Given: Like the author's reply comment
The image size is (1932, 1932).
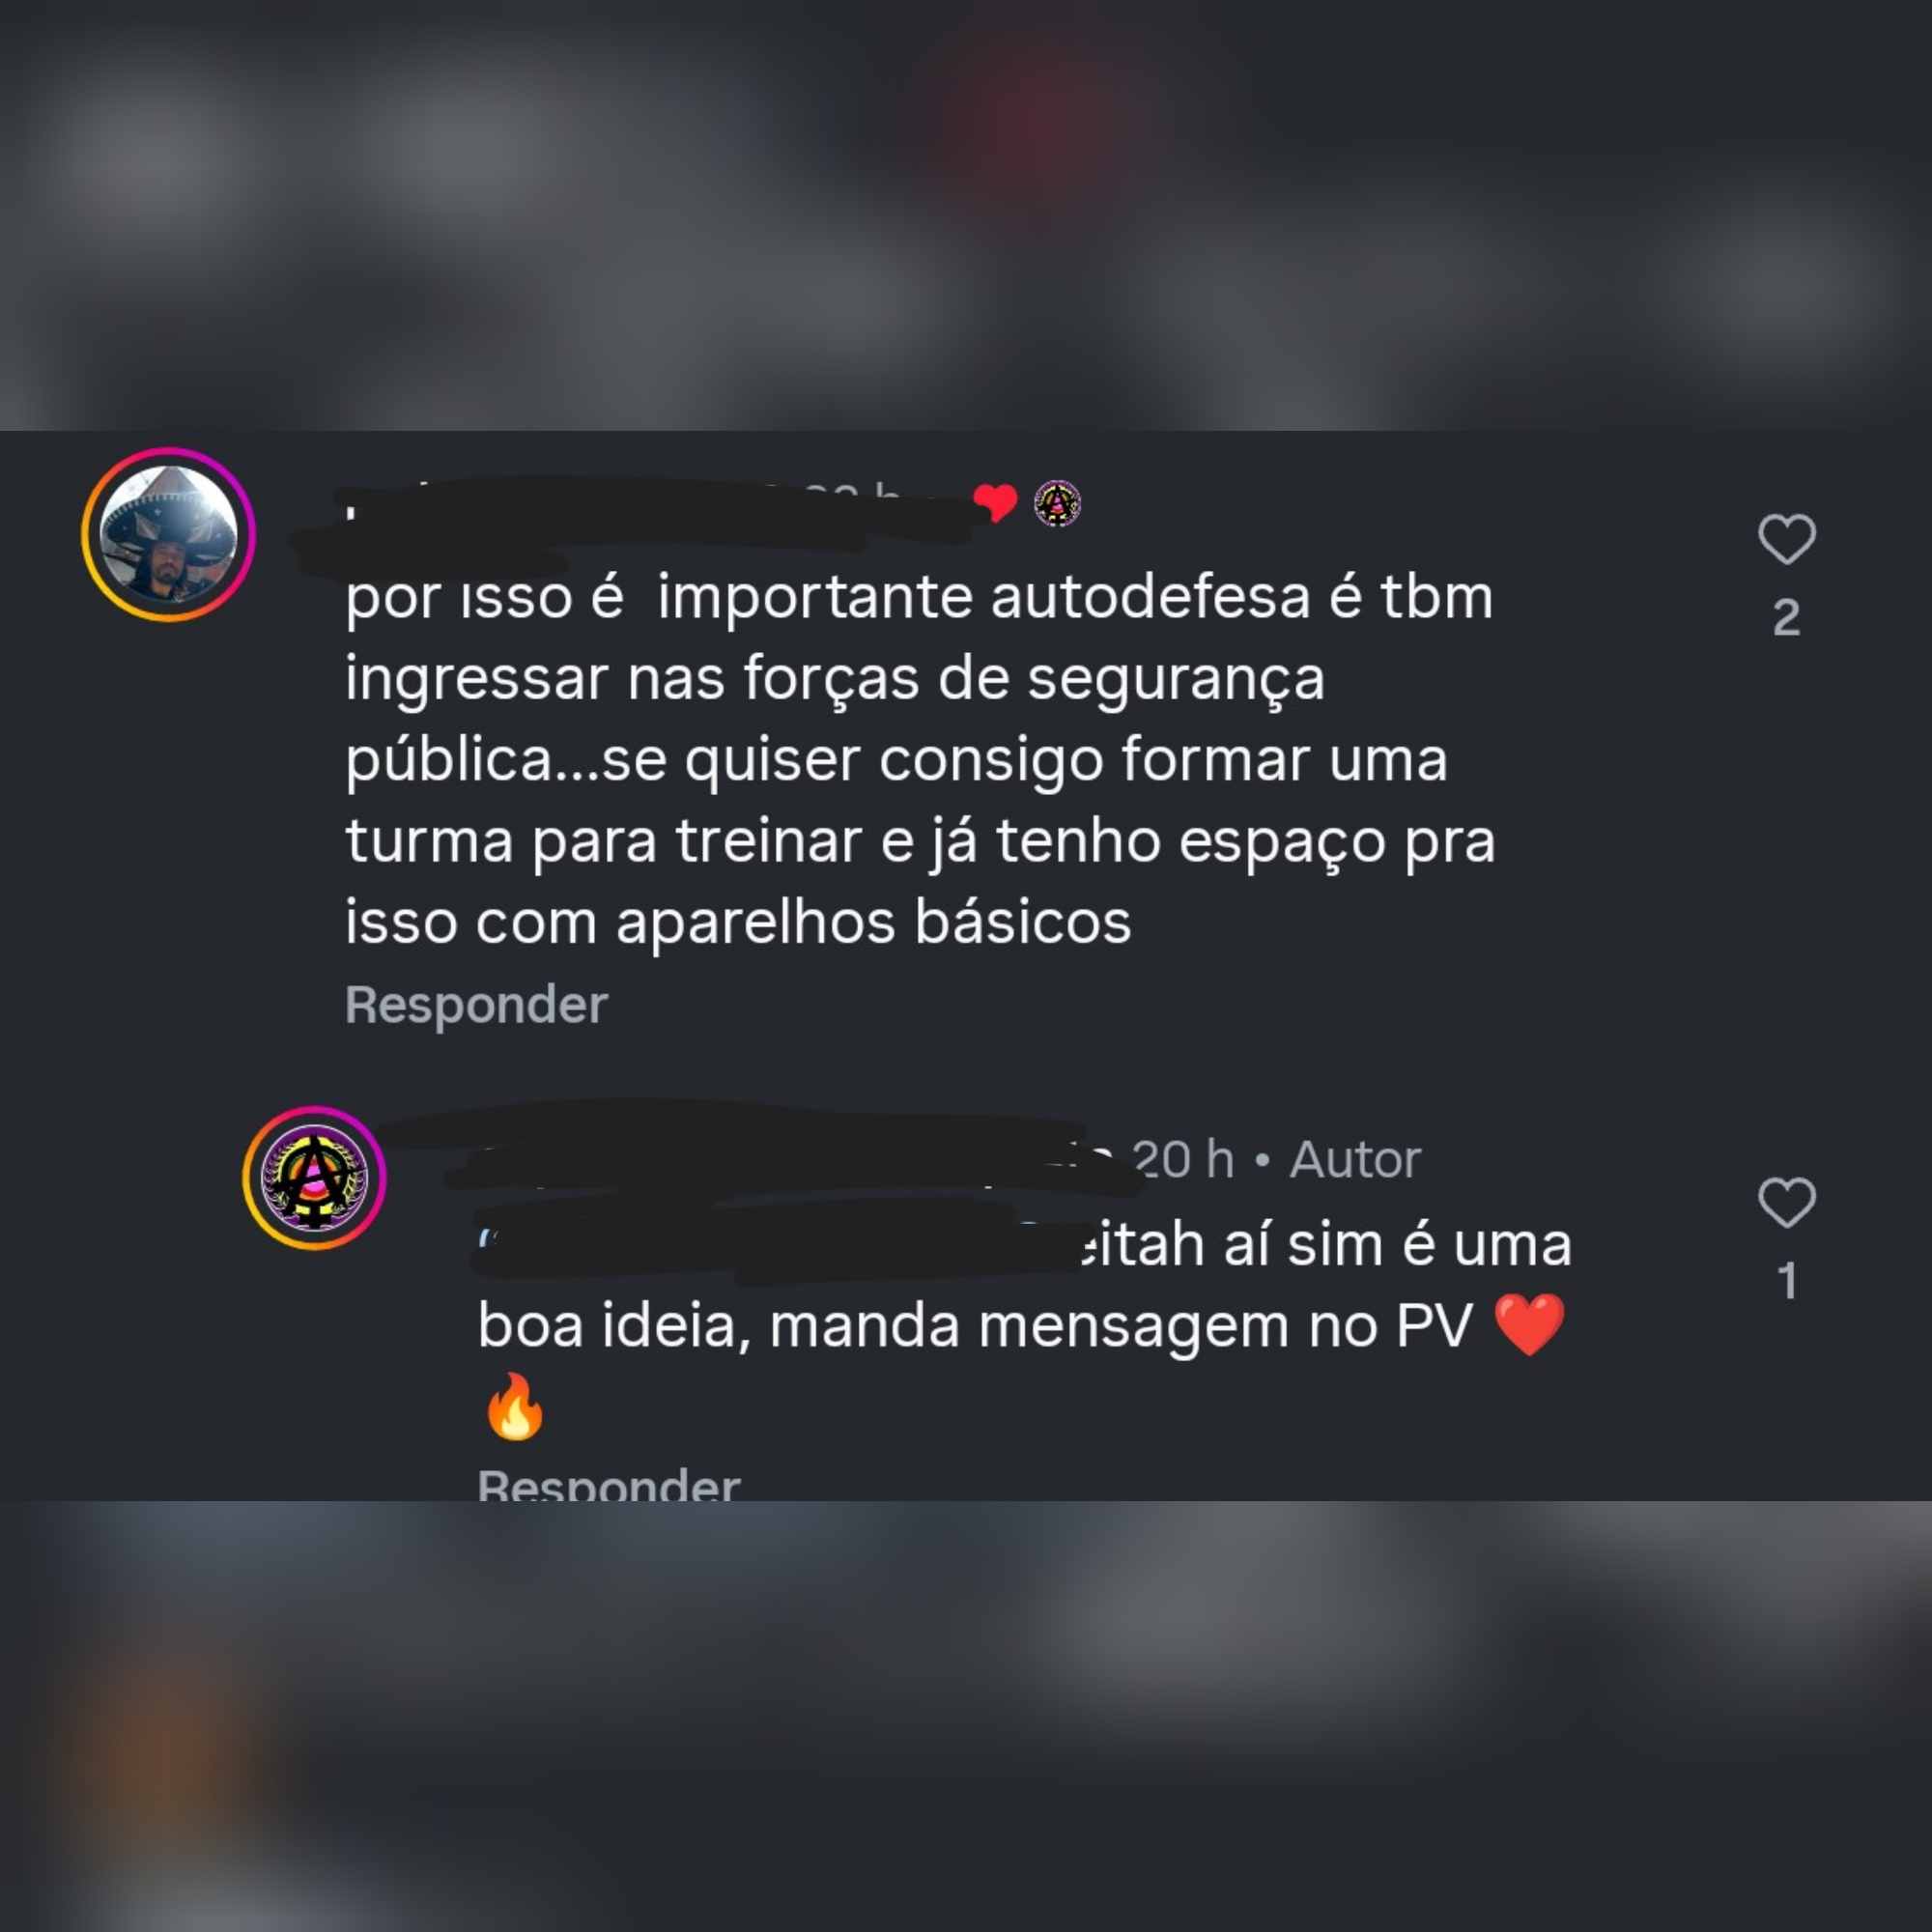Looking at the screenshot, I should 1786,1202.
